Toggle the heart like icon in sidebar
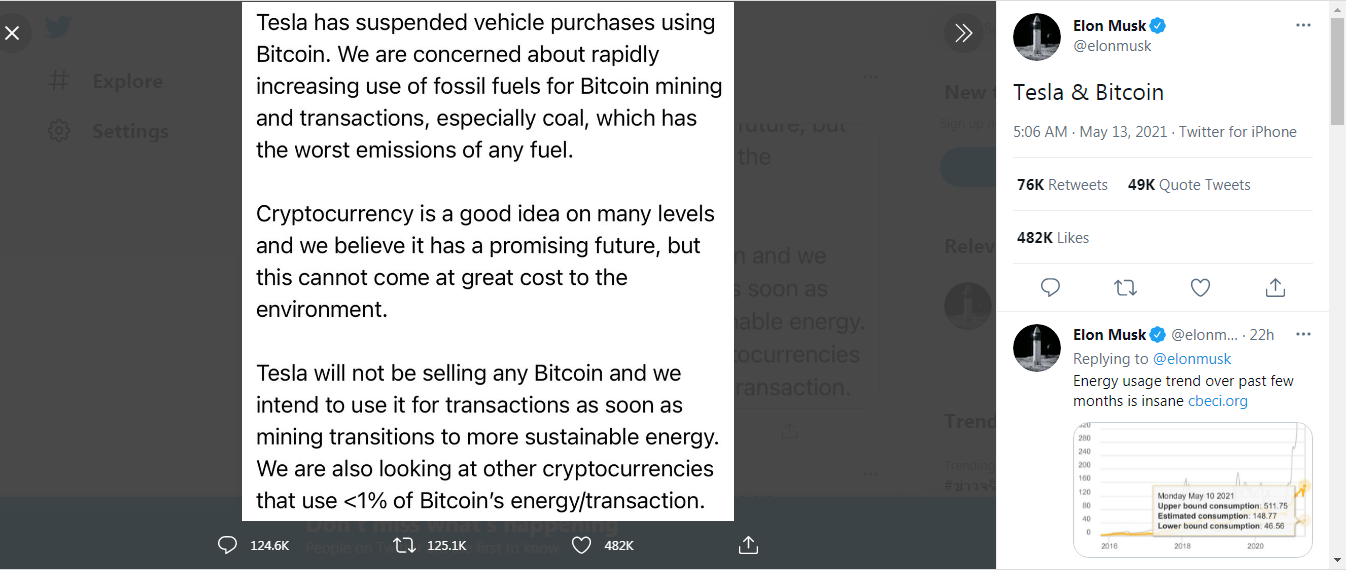This screenshot has height=572, width=1346. coord(1201,288)
